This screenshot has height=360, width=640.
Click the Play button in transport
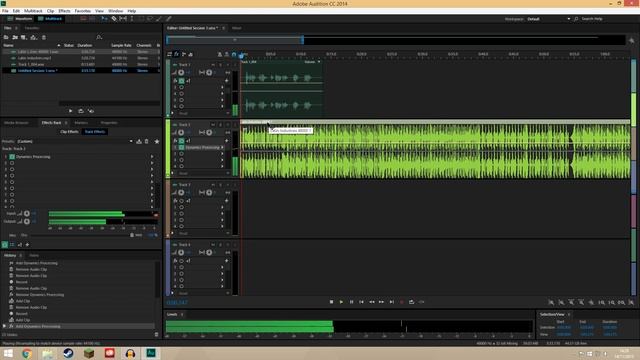pyautogui.click(x=341, y=302)
